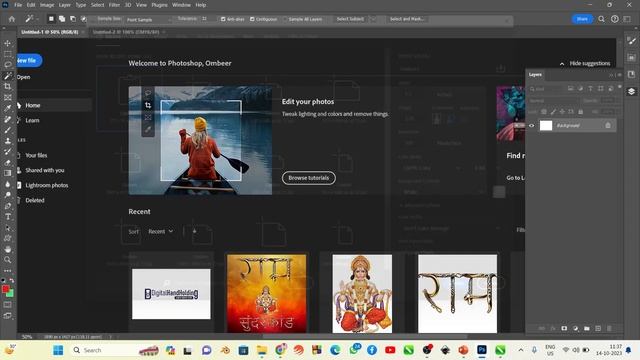640x360 pixels.
Task: Open the Layers panel icon in right dock
Action: pyautogui.click(x=631, y=91)
